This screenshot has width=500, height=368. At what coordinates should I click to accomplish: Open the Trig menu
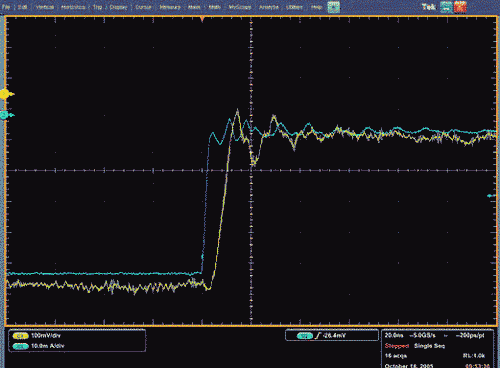pyautogui.click(x=97, y=7)
